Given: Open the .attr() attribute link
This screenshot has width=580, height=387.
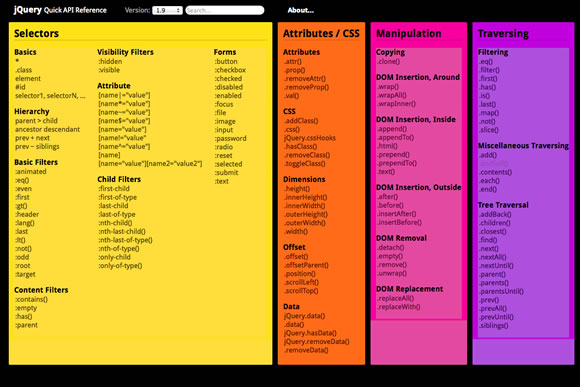Looking at the screenshot, I should coord(293,61).
